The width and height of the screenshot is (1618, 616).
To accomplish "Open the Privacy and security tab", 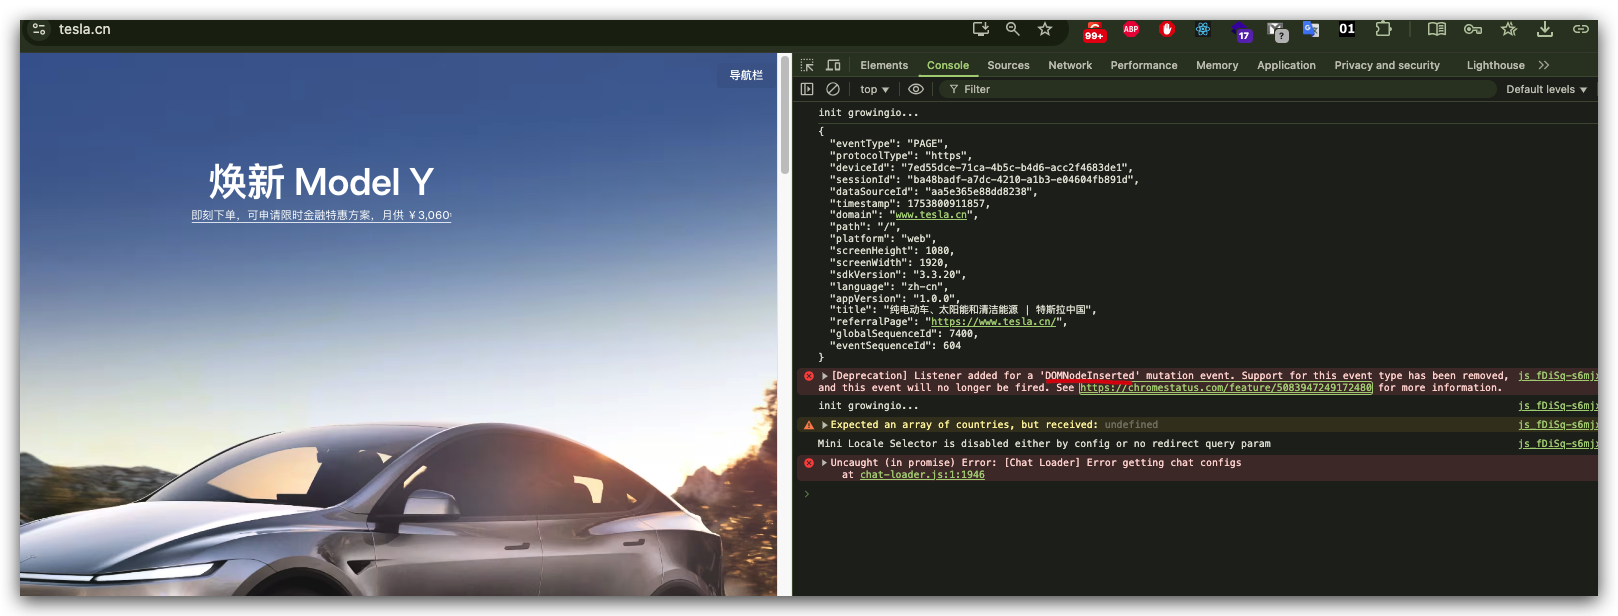I will pos(1387,65).
